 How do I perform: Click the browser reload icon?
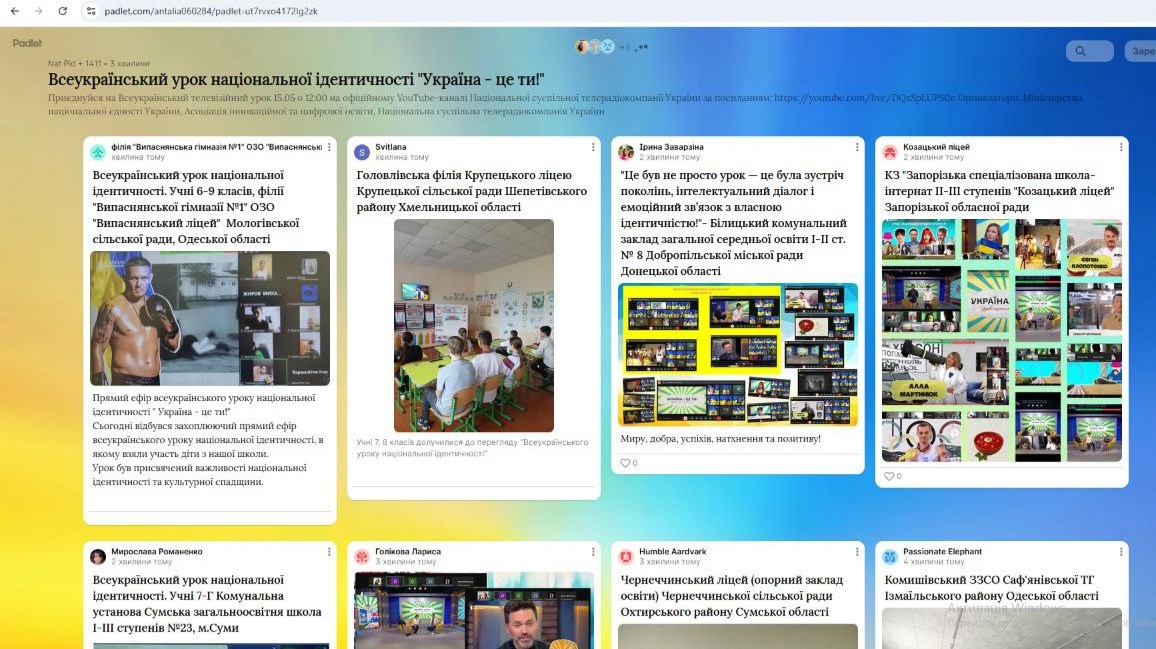click(63, 11)
